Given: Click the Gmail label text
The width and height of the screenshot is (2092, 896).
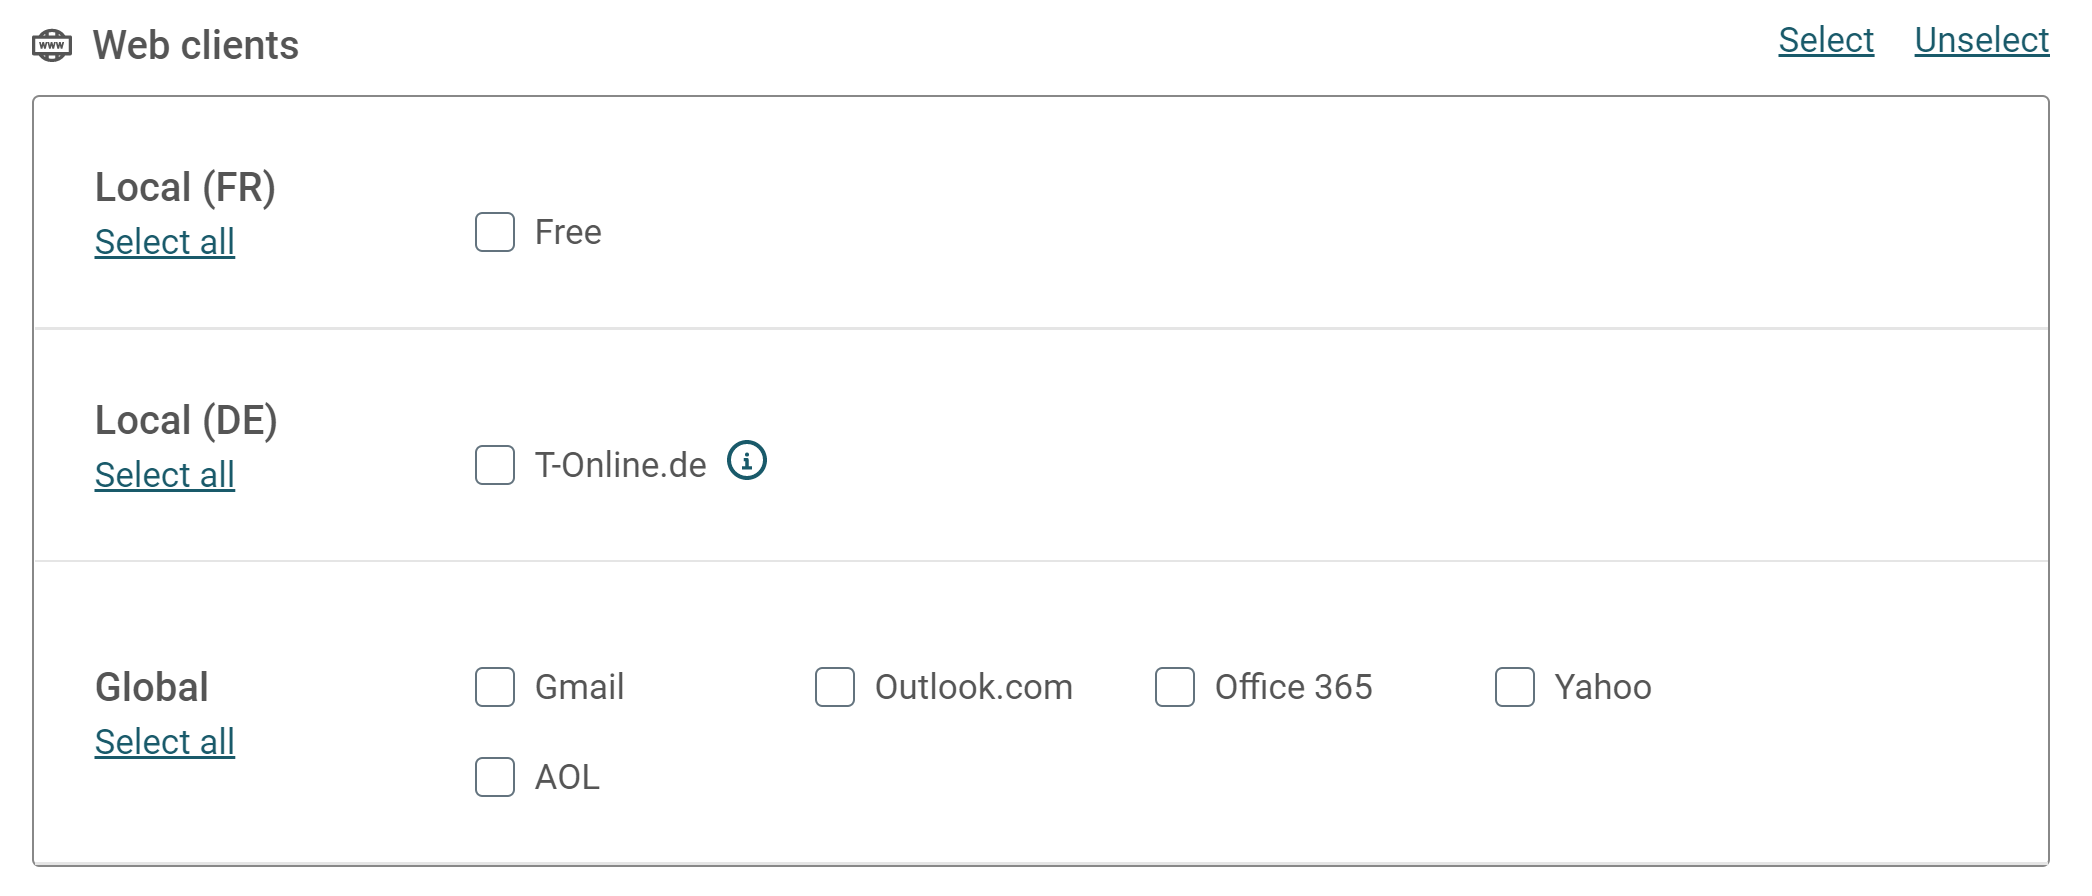Looking at the screenshot, I should pos(580,687).
